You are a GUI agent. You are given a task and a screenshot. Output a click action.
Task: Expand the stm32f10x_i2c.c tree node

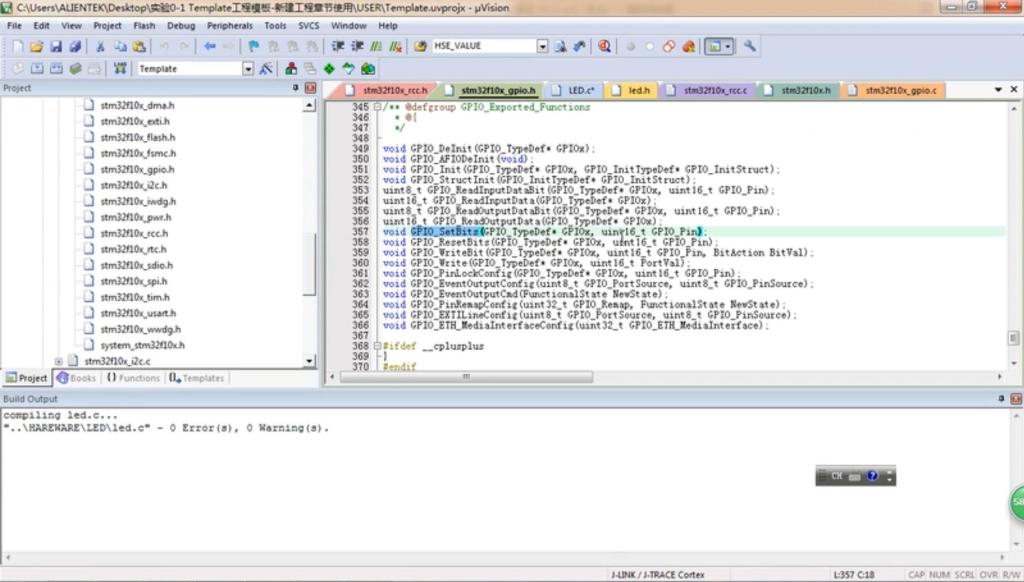(x=59, y=361)
